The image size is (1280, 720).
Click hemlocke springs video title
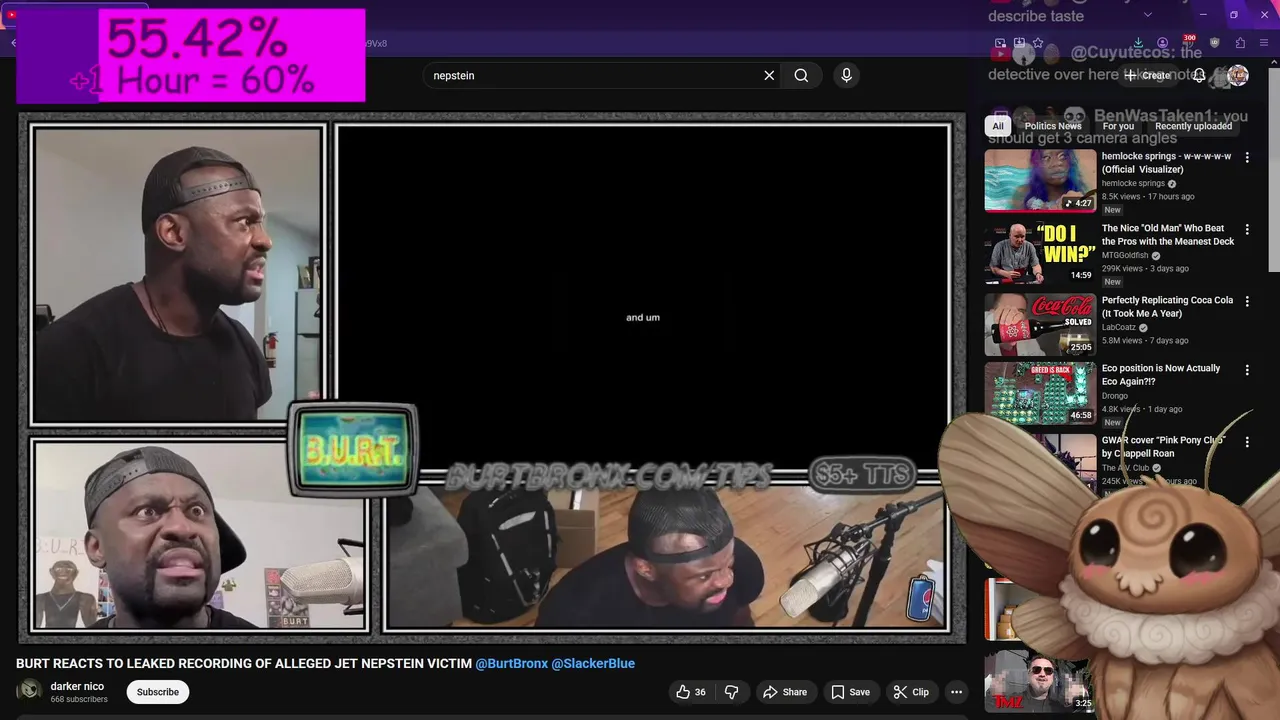click(1166, 163)
